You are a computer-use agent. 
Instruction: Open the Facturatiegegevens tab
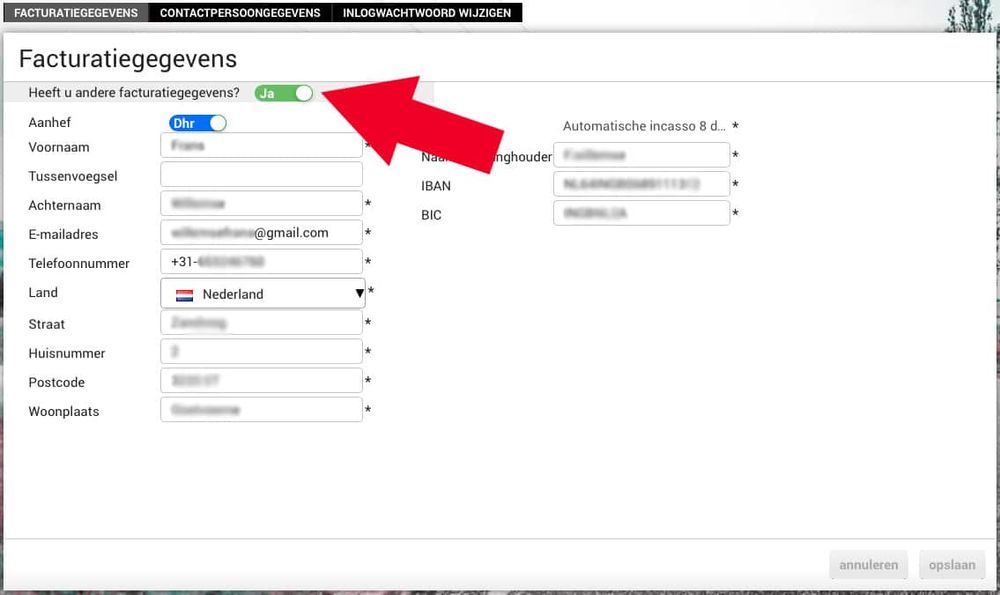point(76,13)
